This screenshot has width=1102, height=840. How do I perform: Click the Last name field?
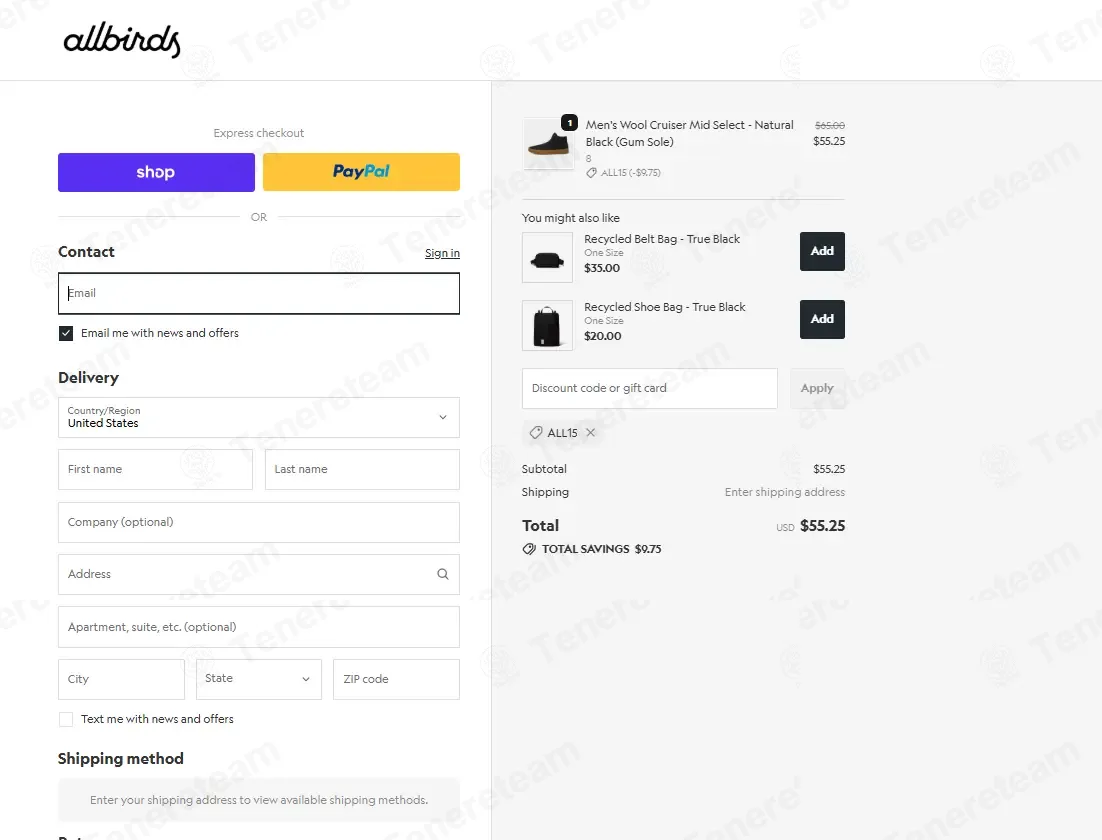coord(362,470)
